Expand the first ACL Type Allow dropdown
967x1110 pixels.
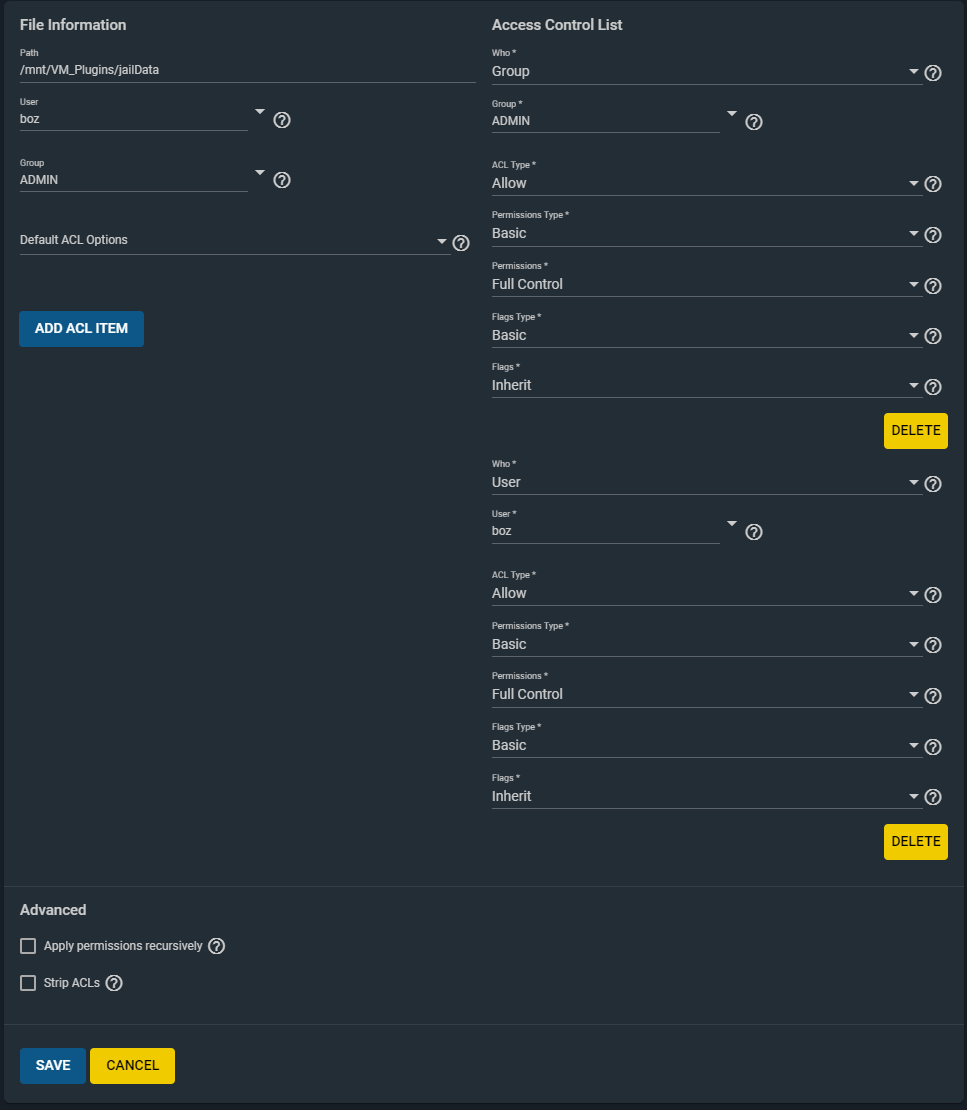705,184
